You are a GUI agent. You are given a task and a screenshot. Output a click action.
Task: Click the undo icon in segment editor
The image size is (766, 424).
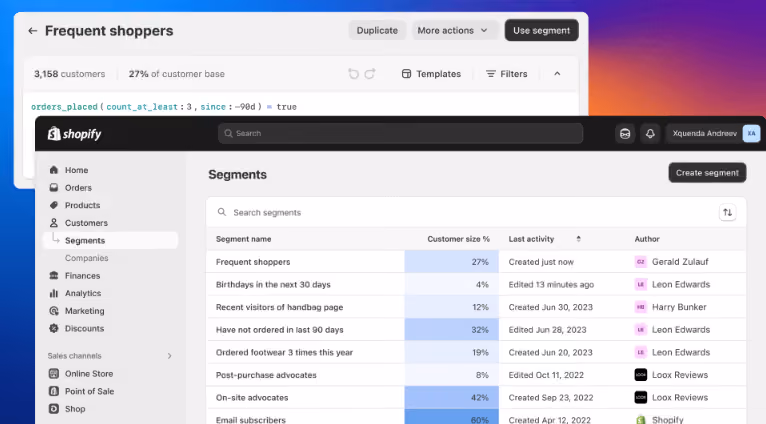[x=354, y=74]
